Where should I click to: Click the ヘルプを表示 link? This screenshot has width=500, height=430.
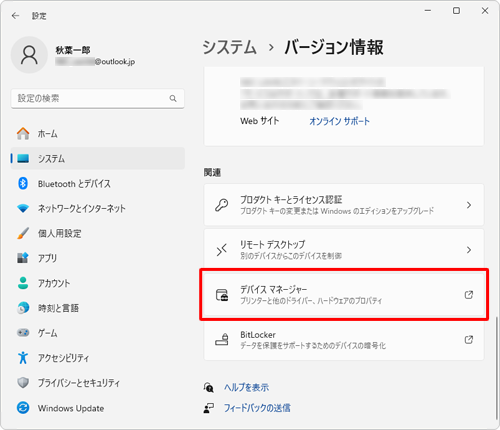point(246,387)
